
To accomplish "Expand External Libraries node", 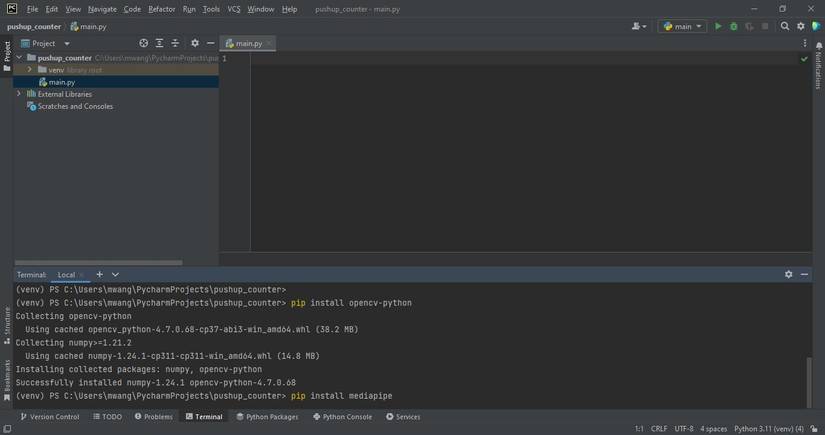I will click(19, 94).
